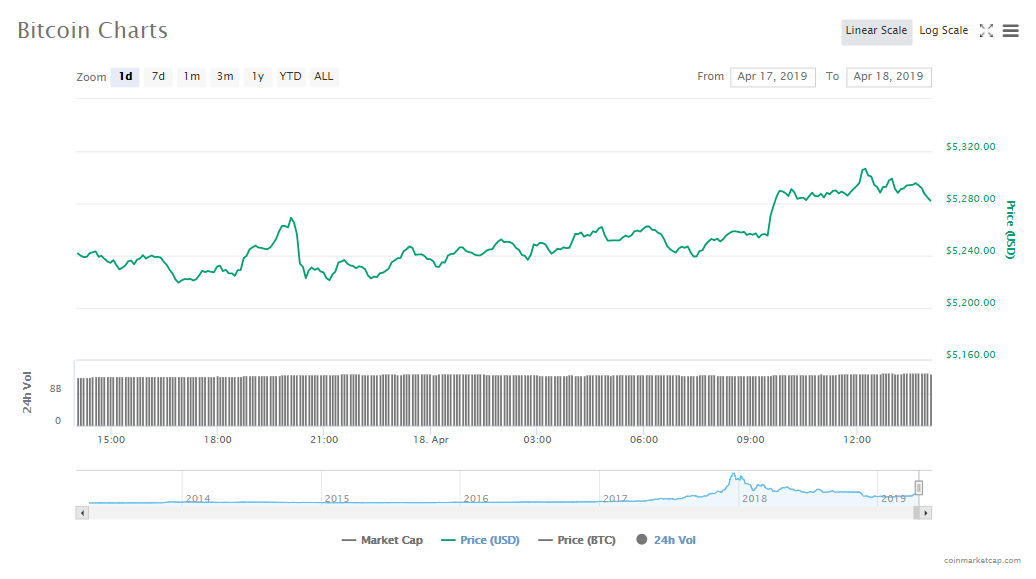The height and width of the screenshot is (579, 1036).
Task: Toggle Price (BTC) series in legend
Action: pyautogui.click(x=577, y=540)
